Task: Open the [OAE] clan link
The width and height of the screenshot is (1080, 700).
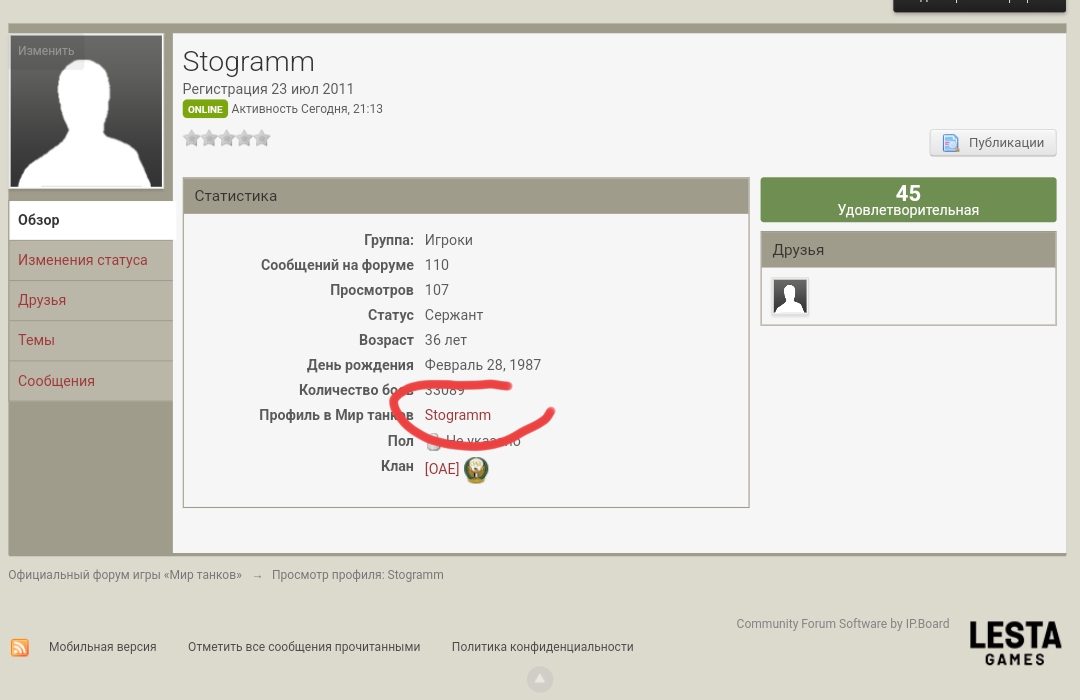Action: pos(442,469)
